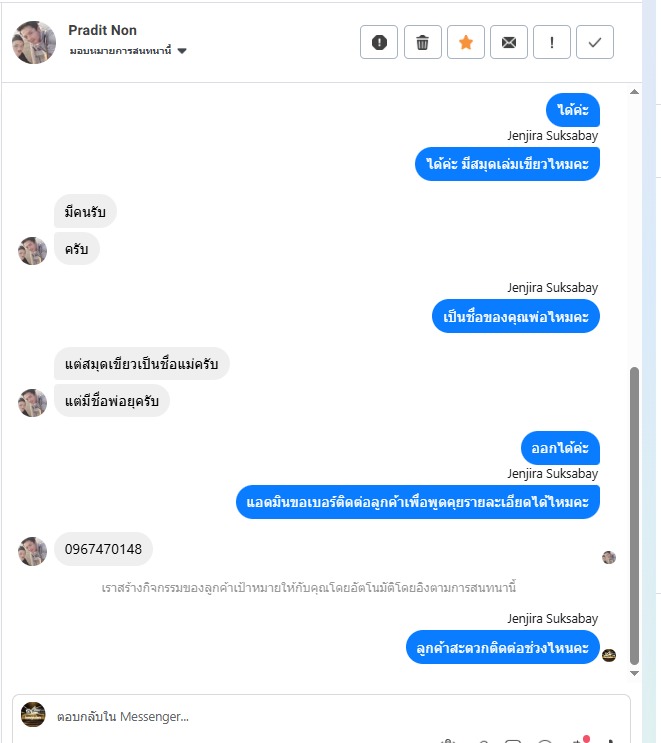
Task: Click the scroll down arrow of chat
Action: (634, 673)
